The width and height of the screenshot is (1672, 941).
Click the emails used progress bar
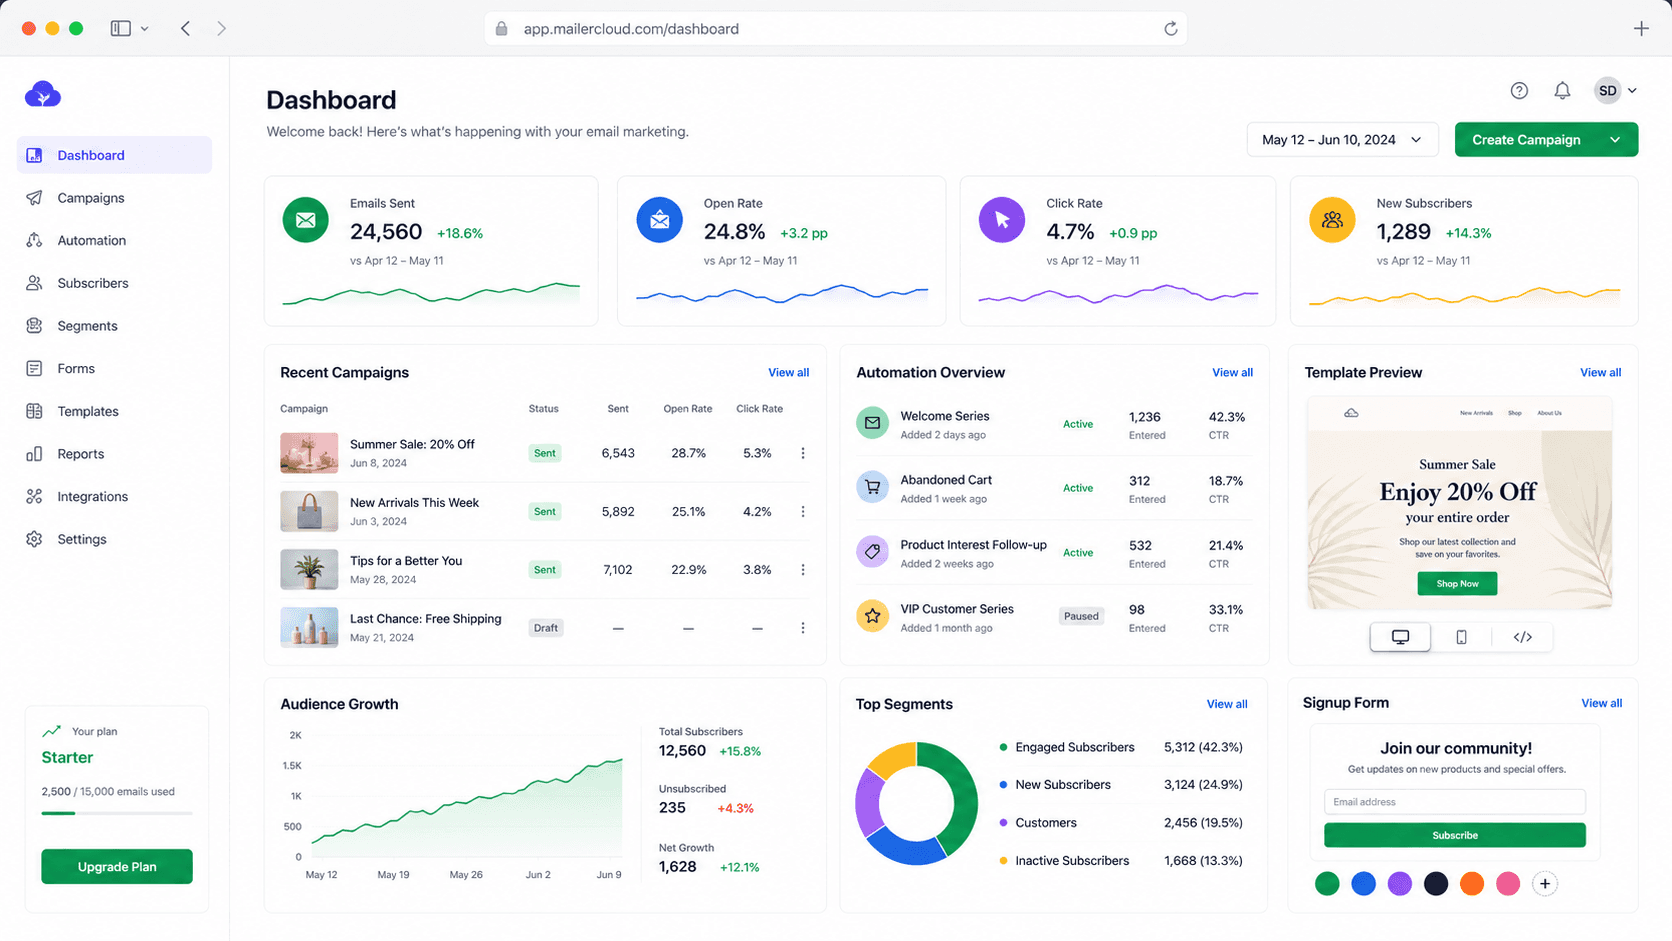117,813
